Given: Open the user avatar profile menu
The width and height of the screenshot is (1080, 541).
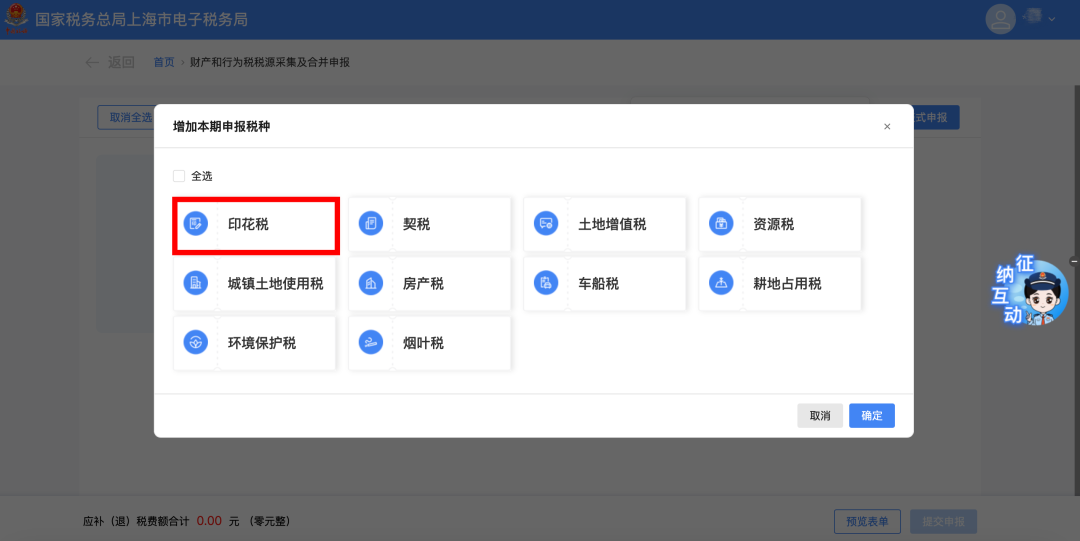Looking at the screenshot, I should [x=1000, y=19].
